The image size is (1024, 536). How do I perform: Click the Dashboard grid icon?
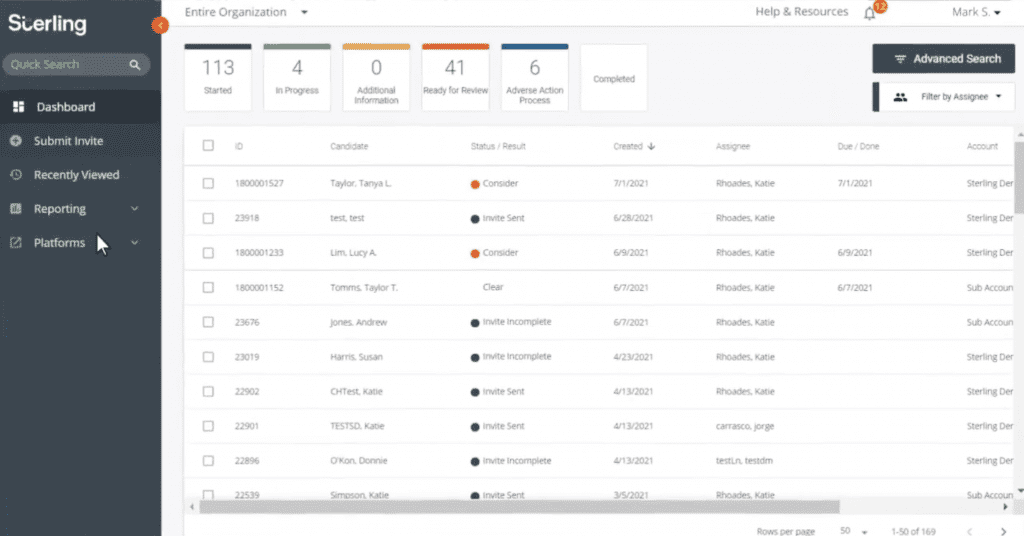(x=18, y=107)
